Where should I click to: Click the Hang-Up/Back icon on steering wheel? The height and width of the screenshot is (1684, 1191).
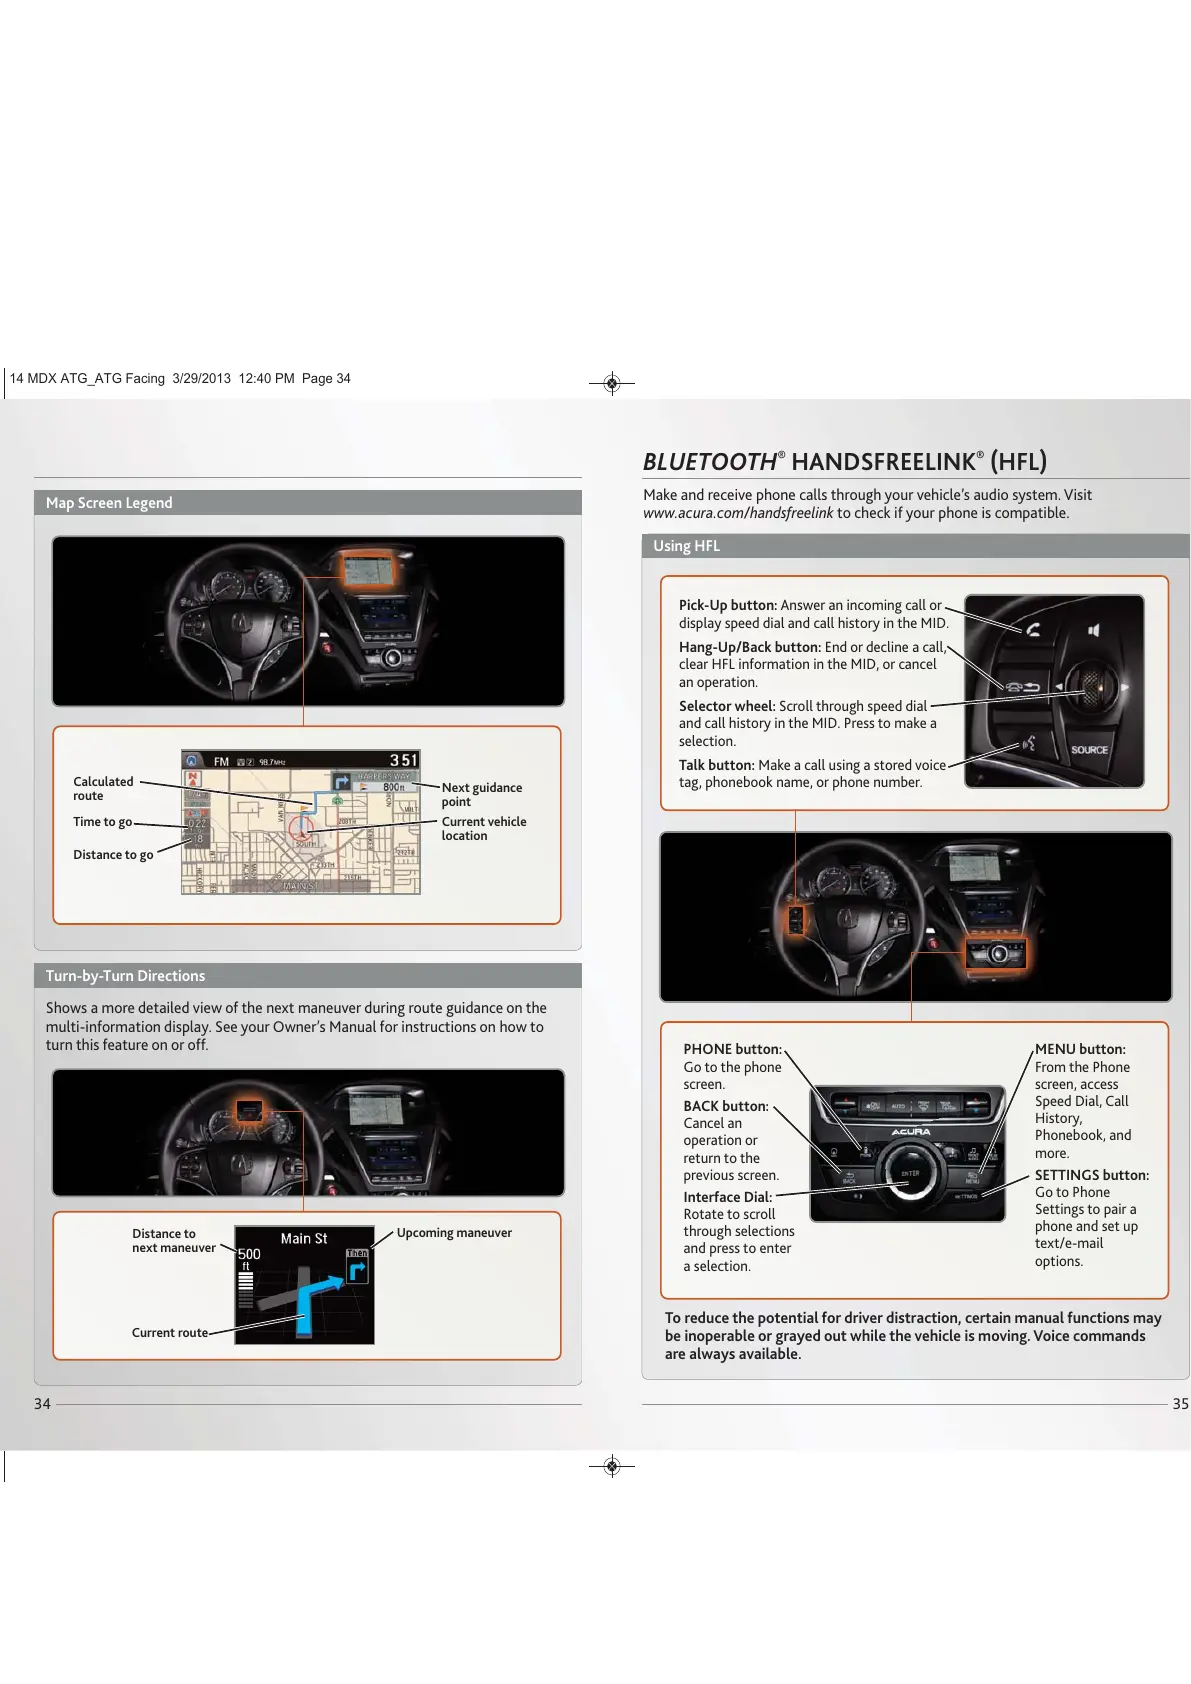1023,687
